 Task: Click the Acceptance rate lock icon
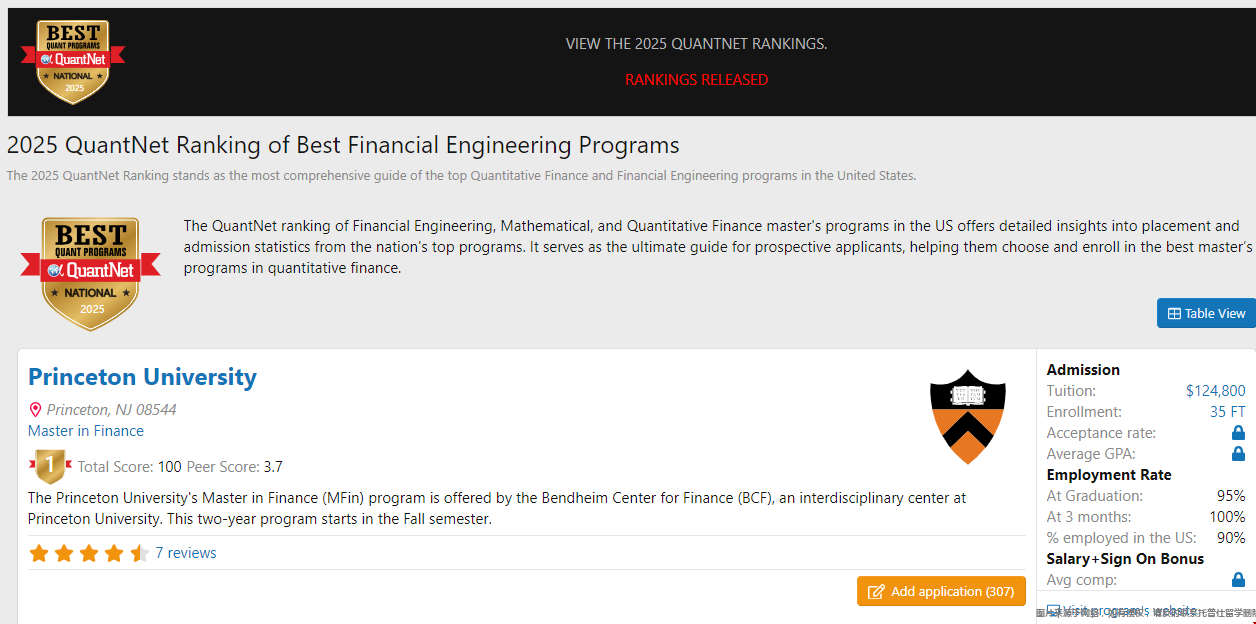coord(1238,433)
